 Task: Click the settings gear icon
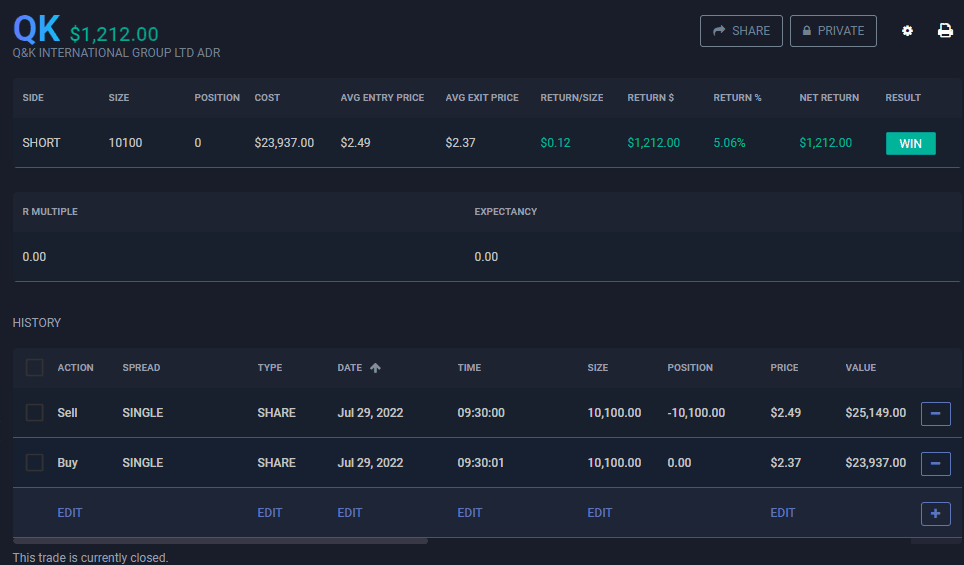pos(907,31)
